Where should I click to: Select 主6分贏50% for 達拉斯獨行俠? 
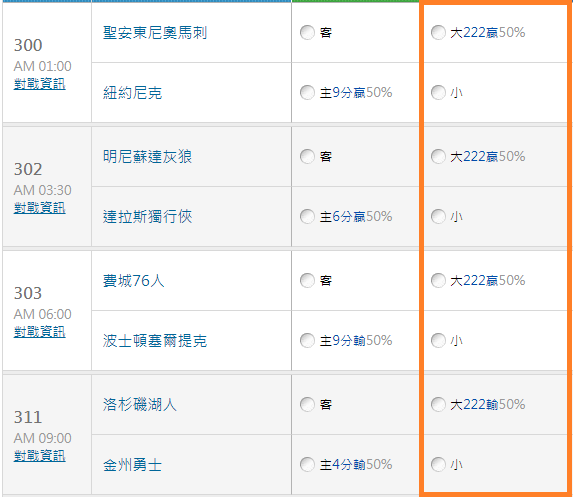point(307,216)
